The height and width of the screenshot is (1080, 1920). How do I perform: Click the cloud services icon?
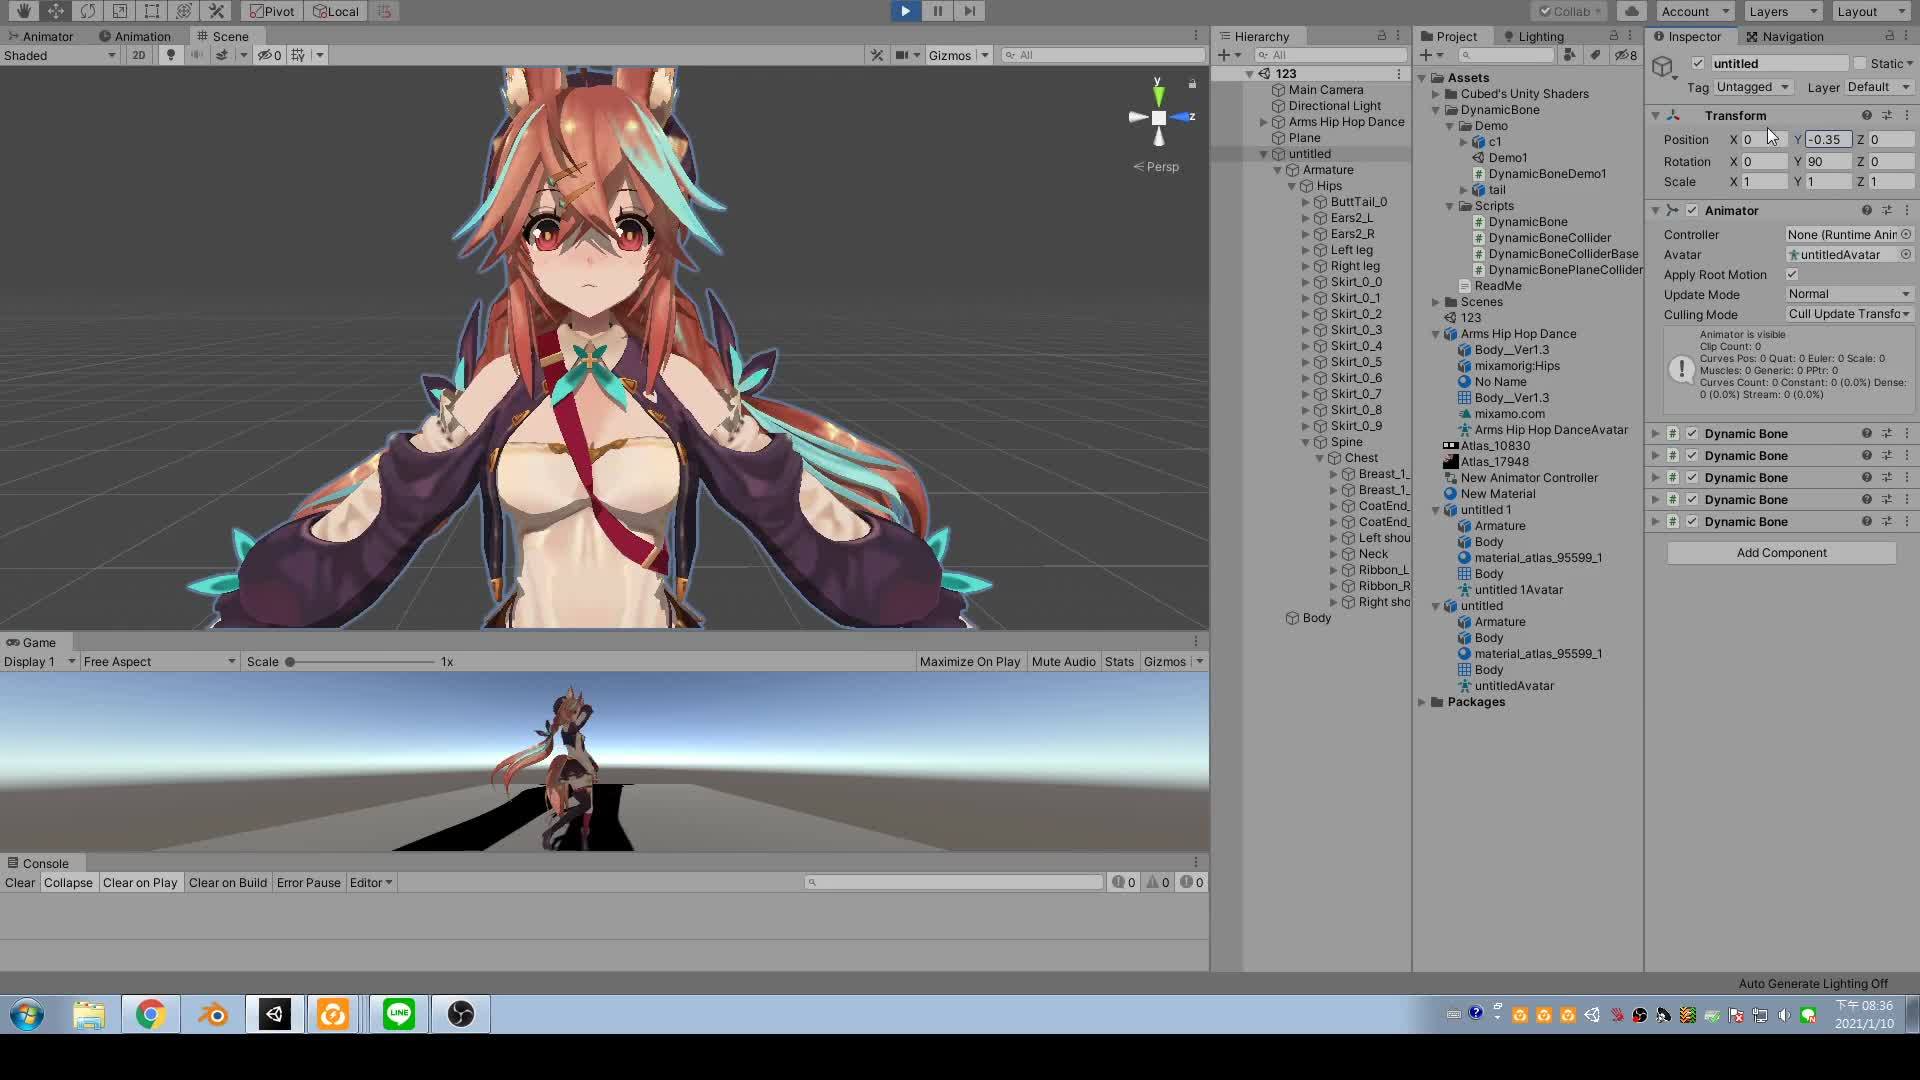coord(1632,11)
